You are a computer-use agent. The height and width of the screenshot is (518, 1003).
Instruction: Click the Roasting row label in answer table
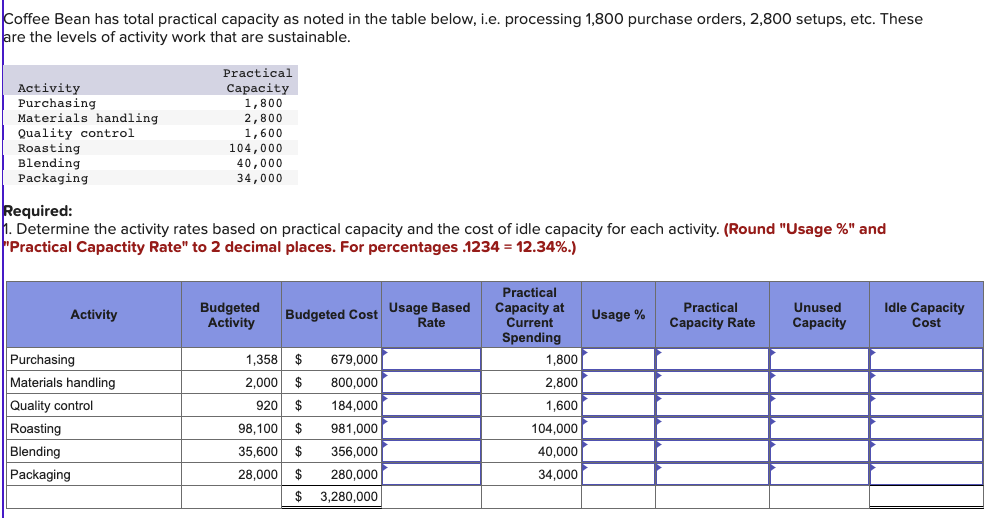pos(36,428)
